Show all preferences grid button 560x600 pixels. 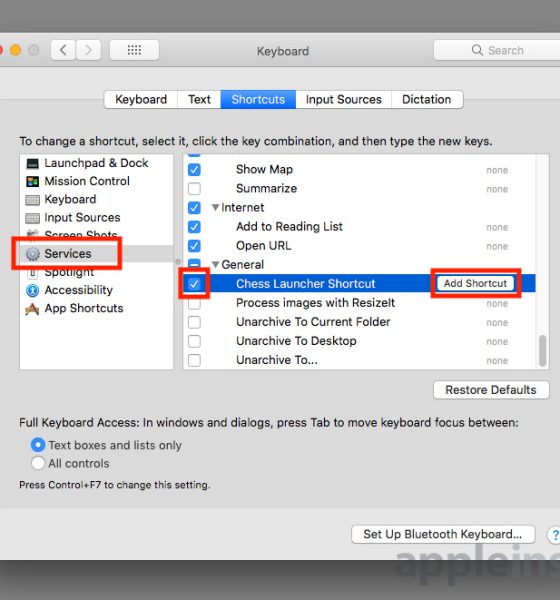(134, 50)
